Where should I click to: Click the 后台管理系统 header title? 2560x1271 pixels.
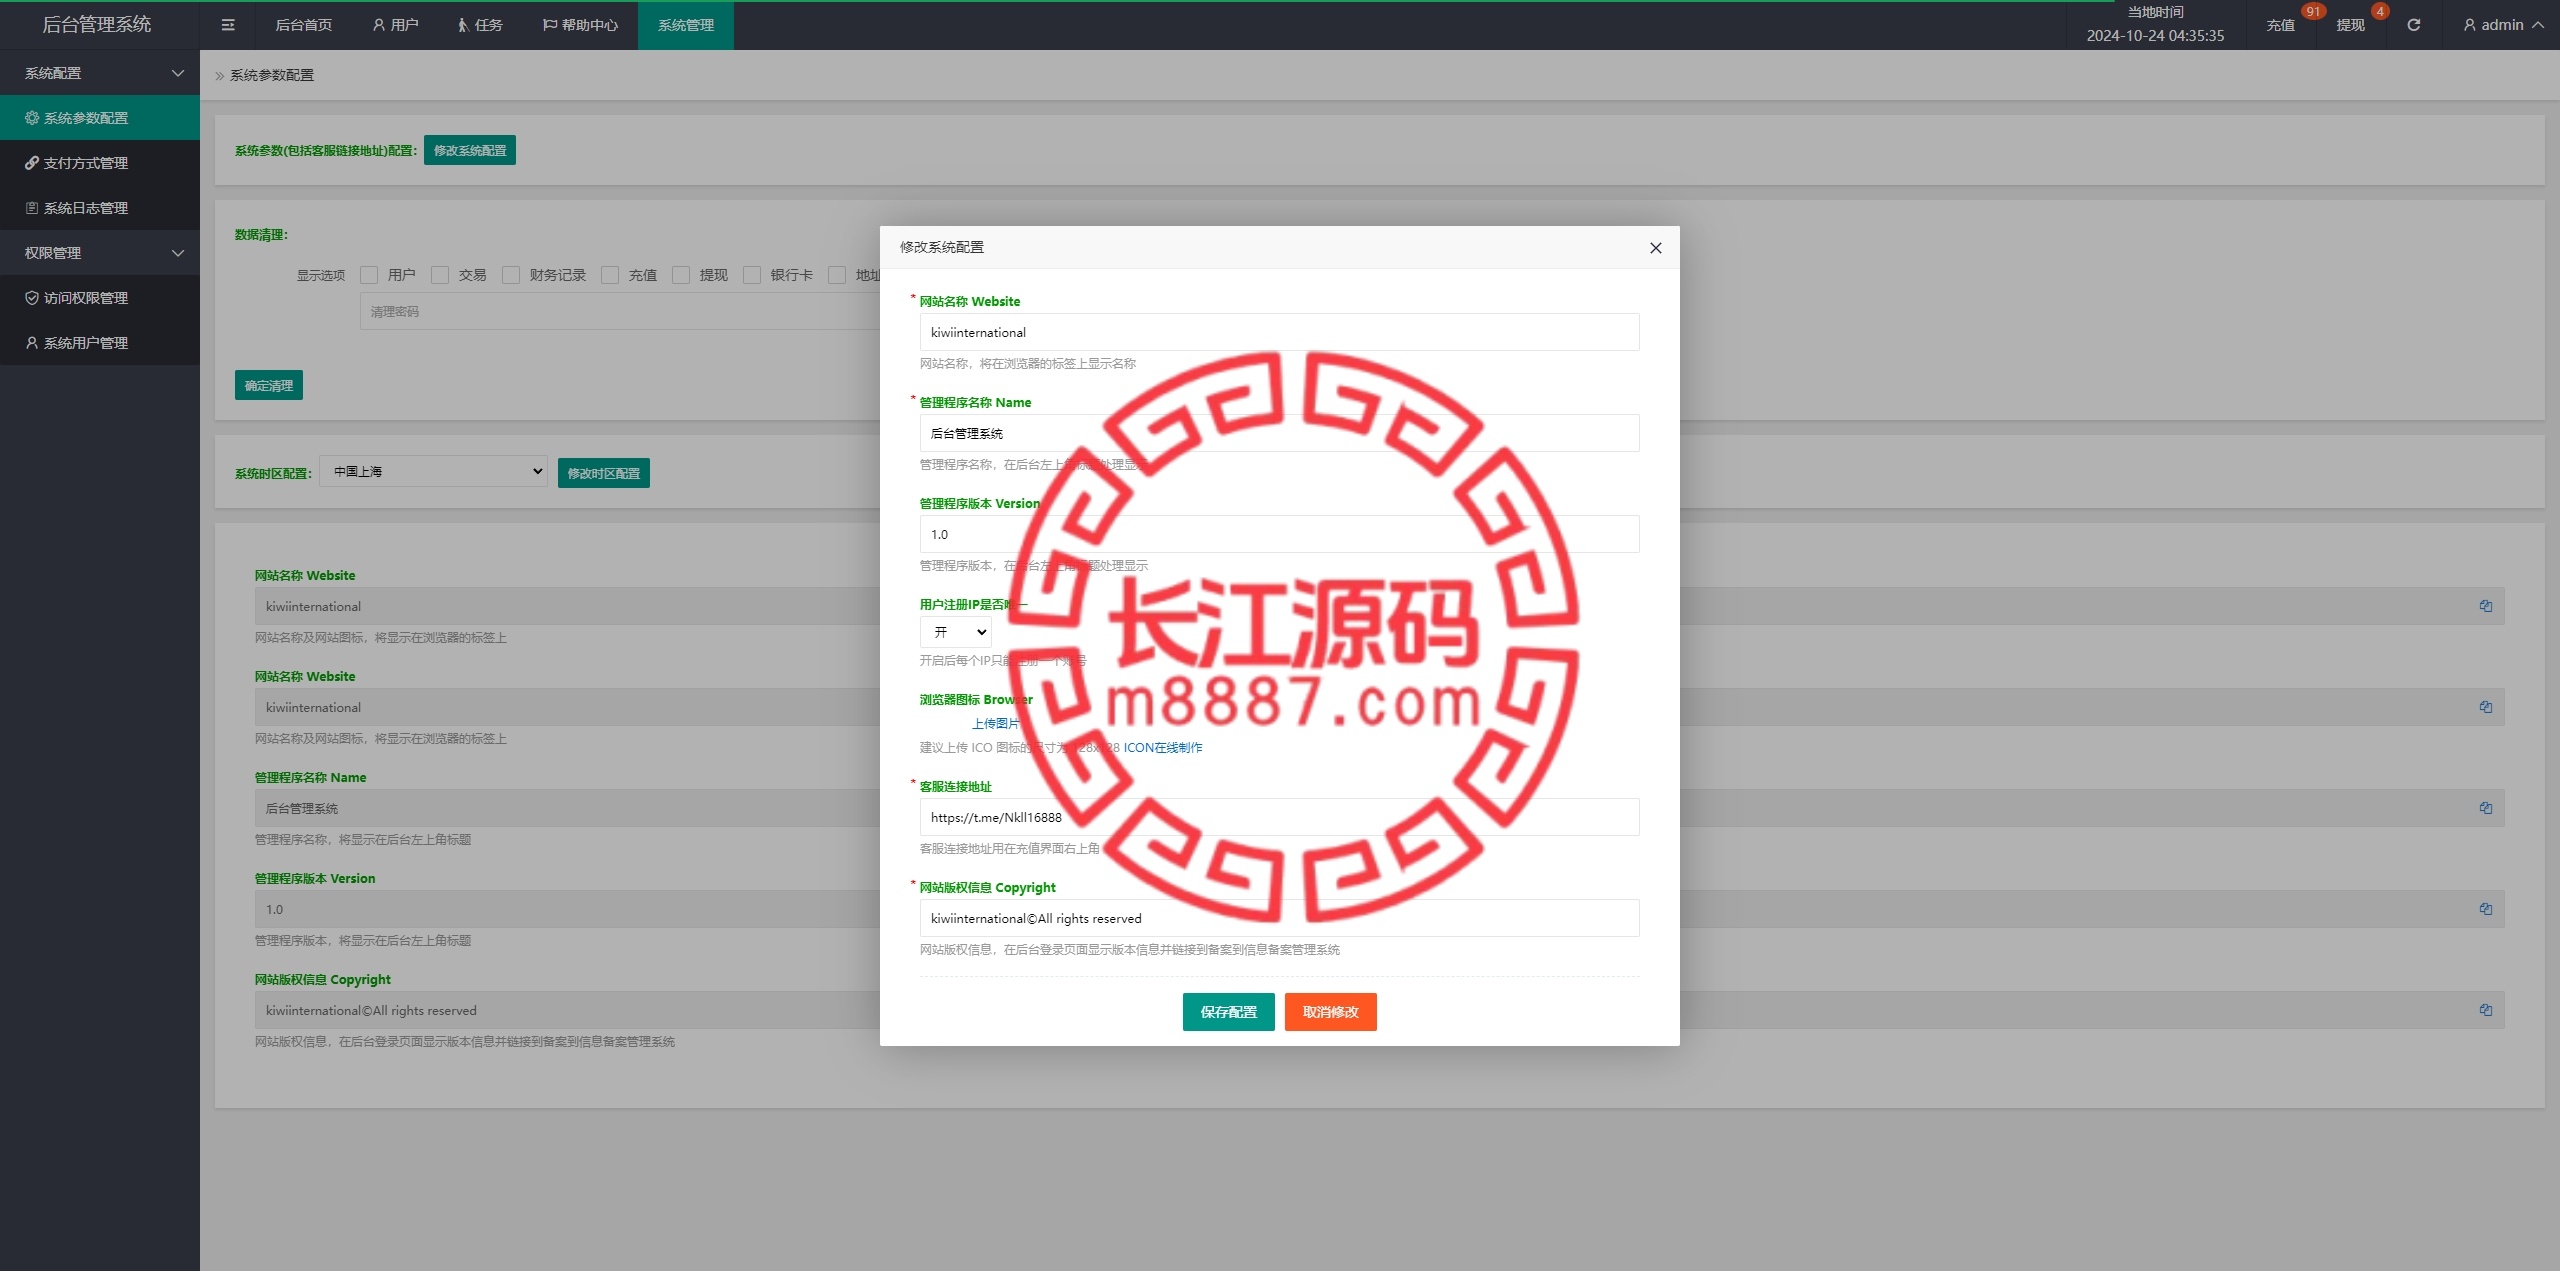tap(97, 25)
